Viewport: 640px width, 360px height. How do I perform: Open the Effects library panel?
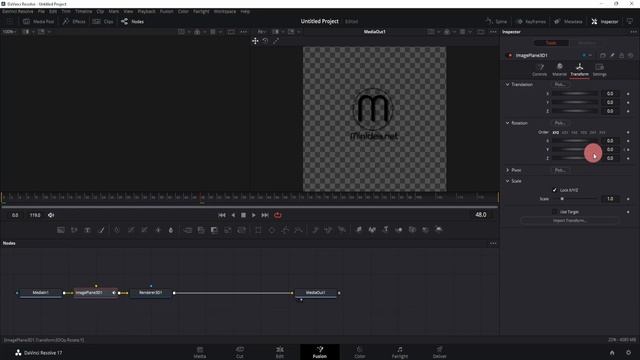(74, 21)
